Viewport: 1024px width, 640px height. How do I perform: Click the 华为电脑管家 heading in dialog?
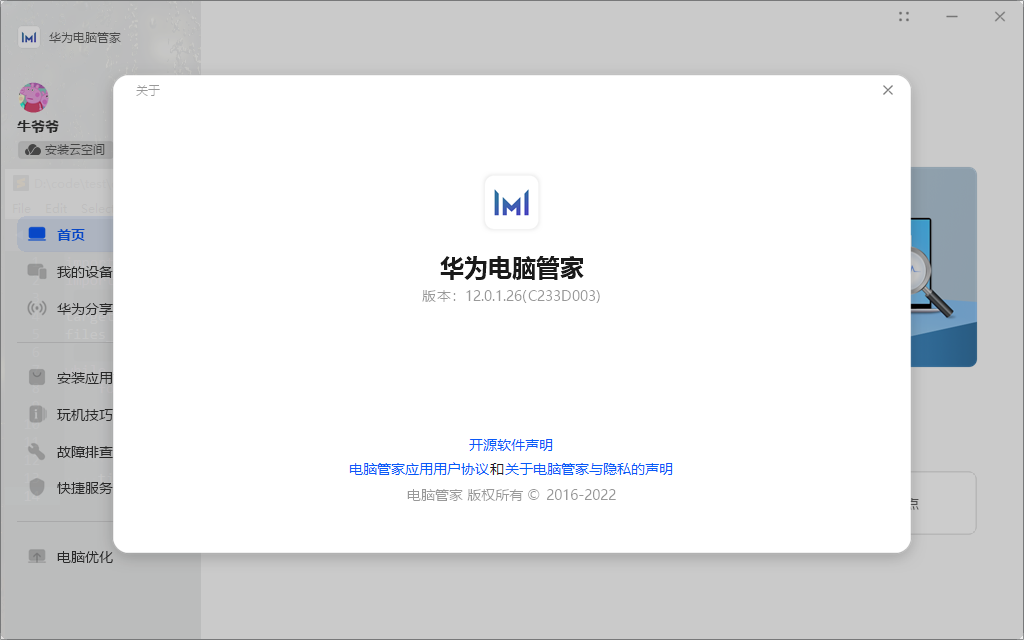click(x=511, y=268)
